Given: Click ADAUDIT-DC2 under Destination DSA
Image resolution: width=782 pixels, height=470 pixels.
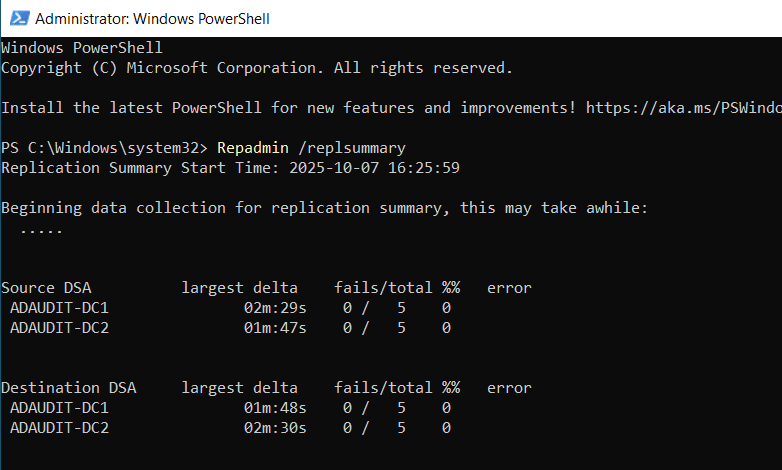Looking at the screenshot, I should tap(59, 427).
